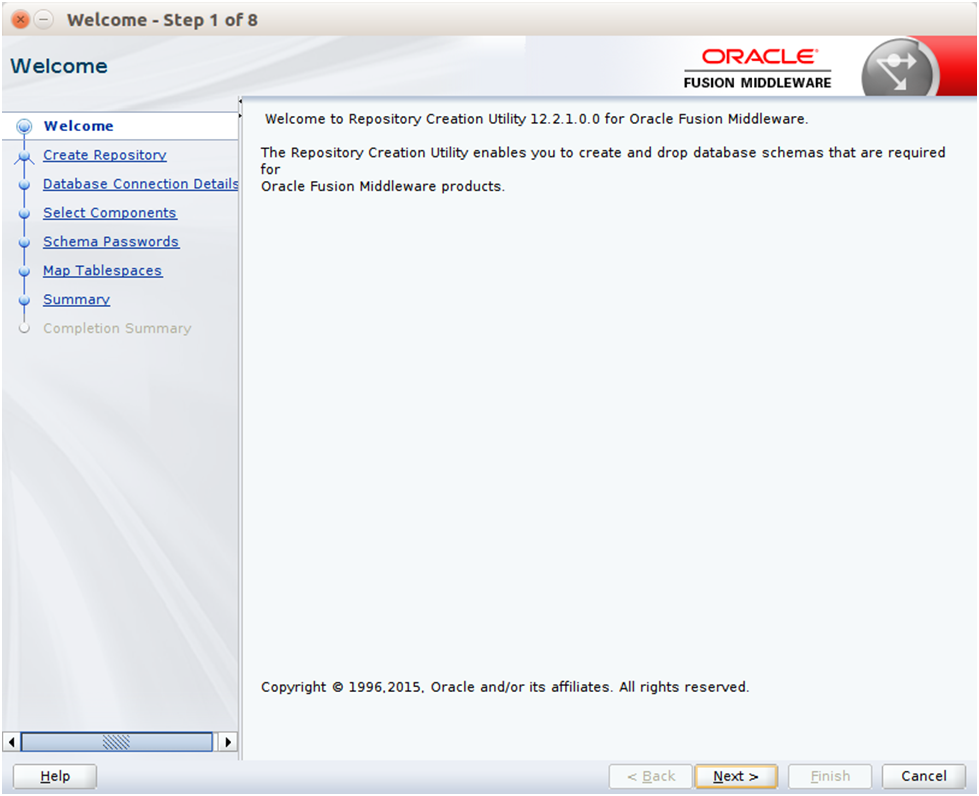The height and width of the screenshot is (796, 979).
Task: Click the Oracle Fusion Middleware logo
Action: tap(757, 69)
